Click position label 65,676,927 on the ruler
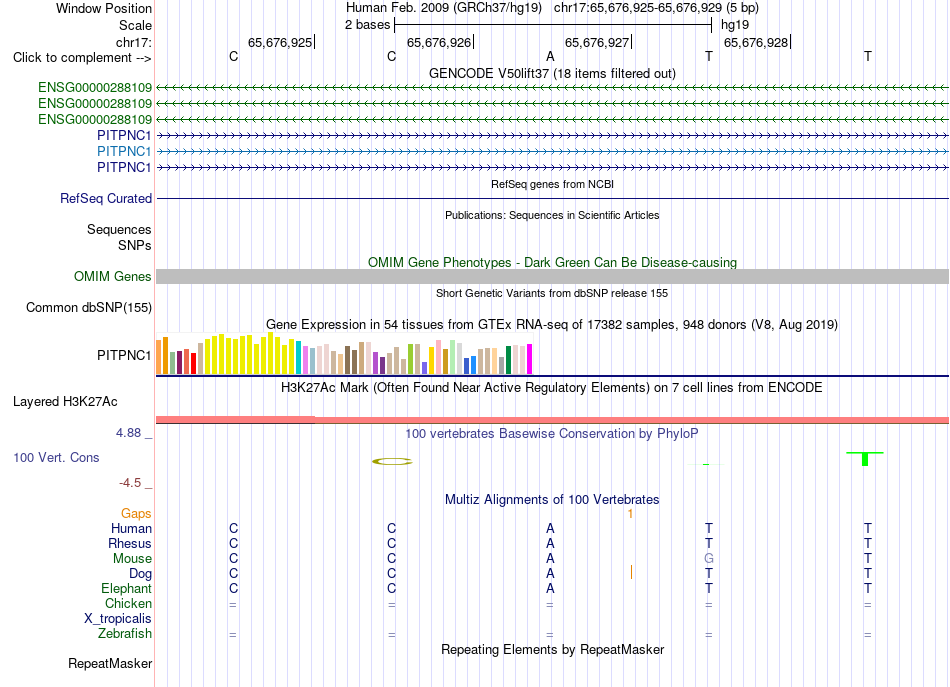Screen dimensions: 950x687 coord(597,42)
